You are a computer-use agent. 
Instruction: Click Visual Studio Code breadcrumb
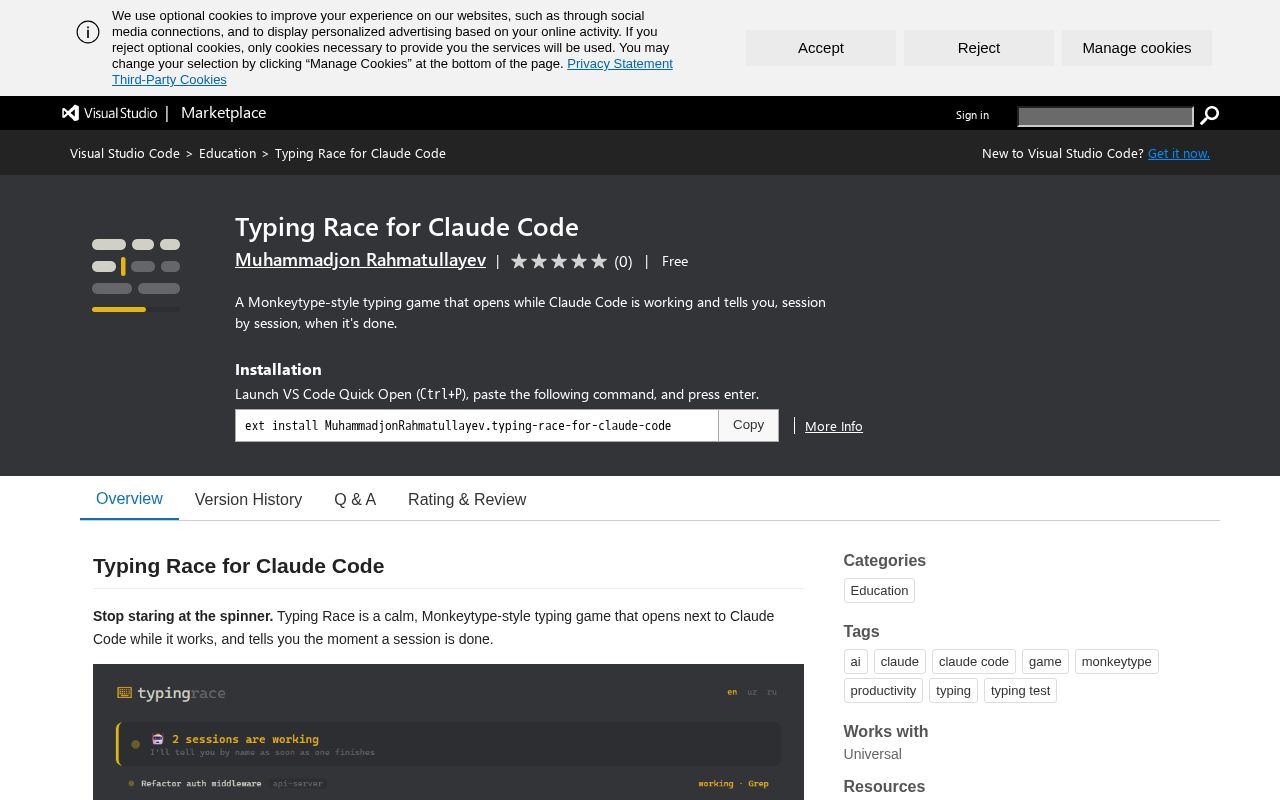coord(125,153)
